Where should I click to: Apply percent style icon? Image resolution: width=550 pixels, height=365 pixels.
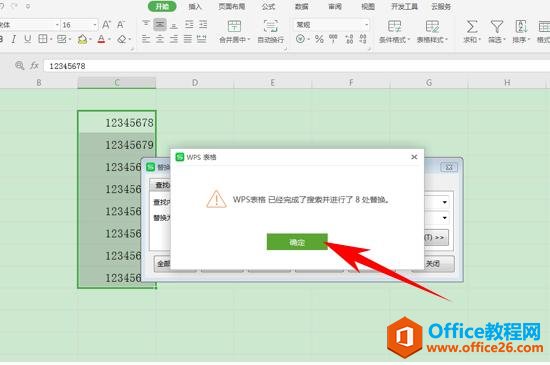click(x=319, y=39)
